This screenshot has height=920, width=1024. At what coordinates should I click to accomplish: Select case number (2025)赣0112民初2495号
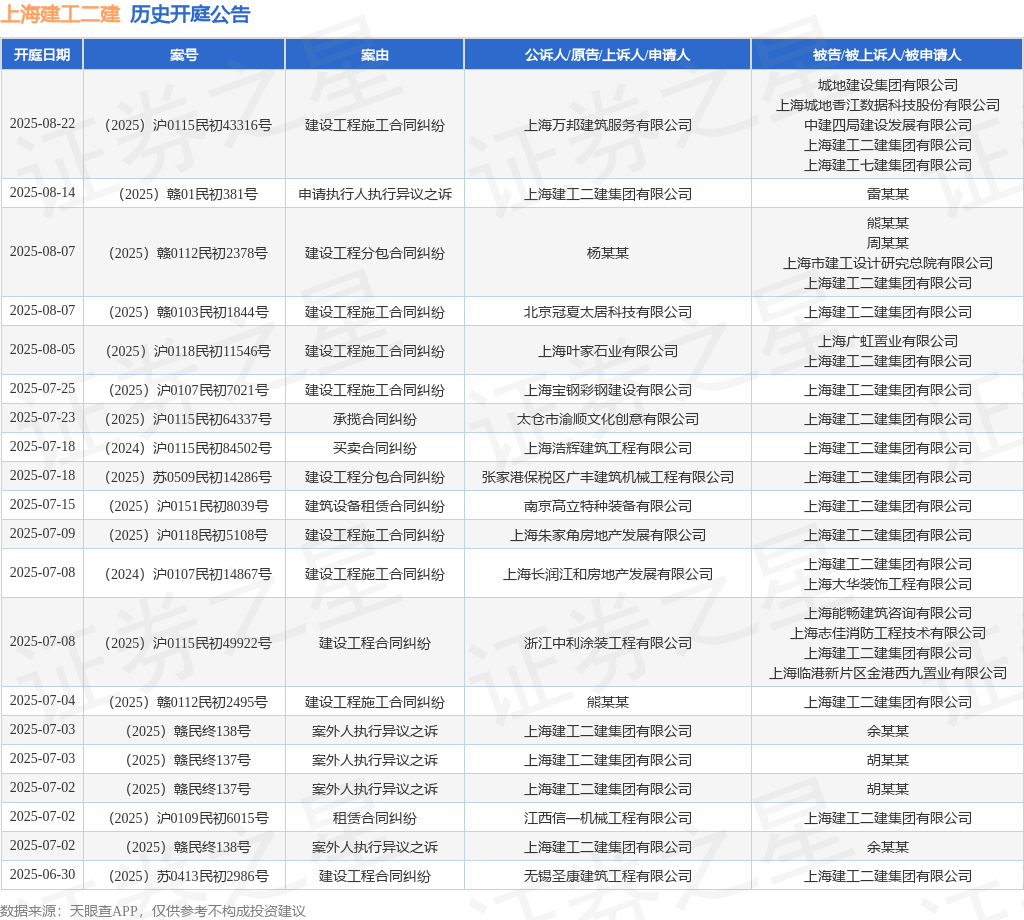pos(188,702)
